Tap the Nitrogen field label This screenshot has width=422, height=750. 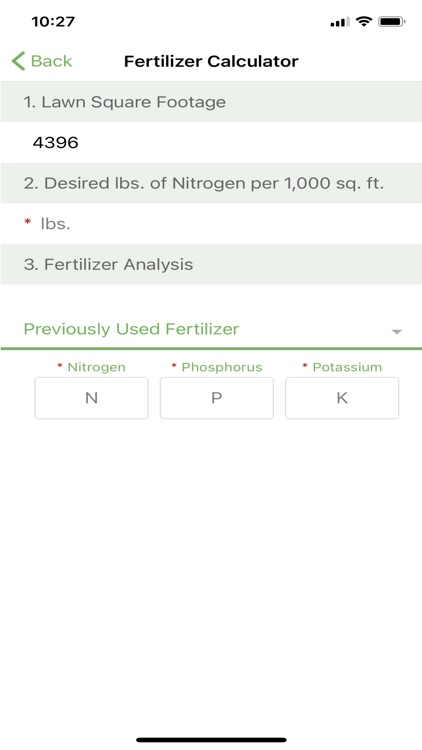click(96, 367)
